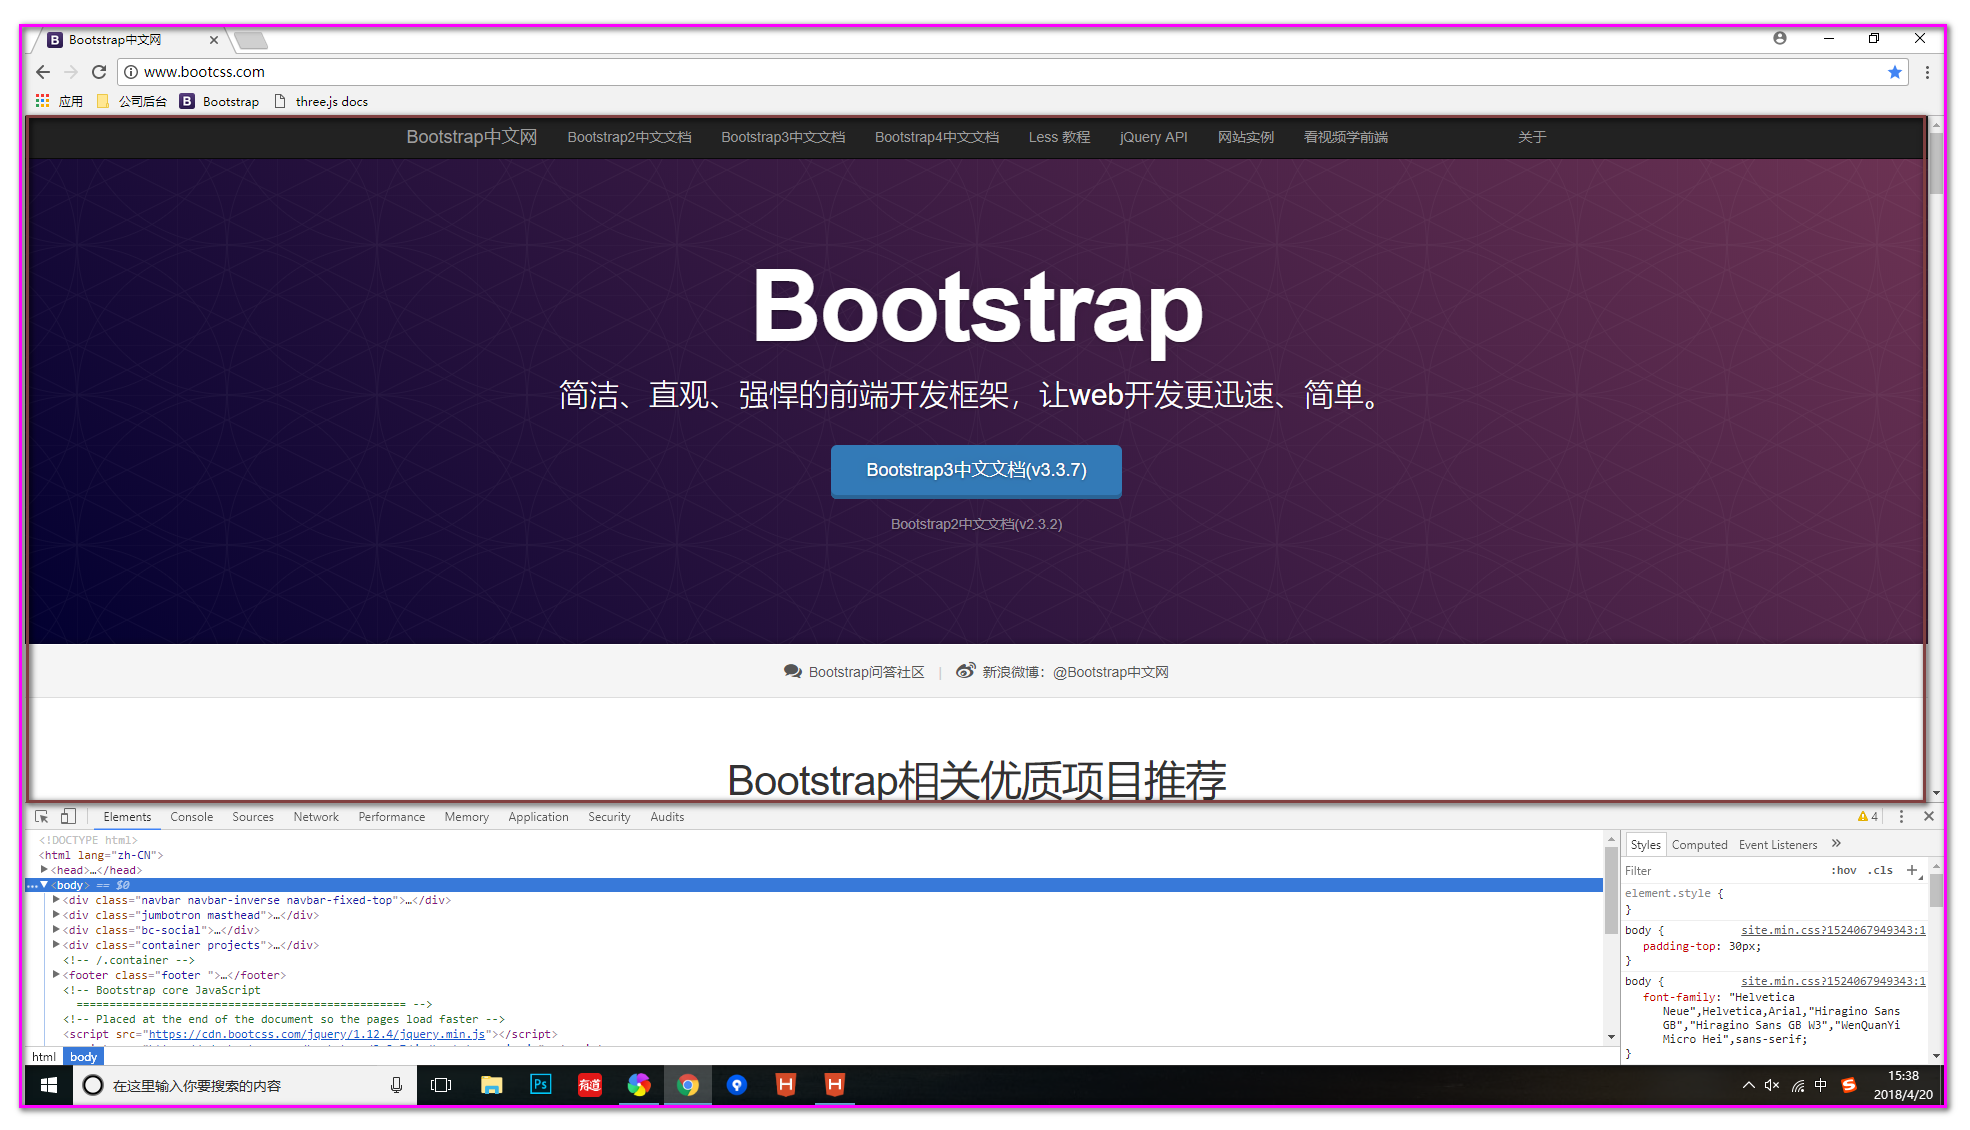
Task: Switch to the Memory tab in DevTools
Action: (x=467, y=817)
